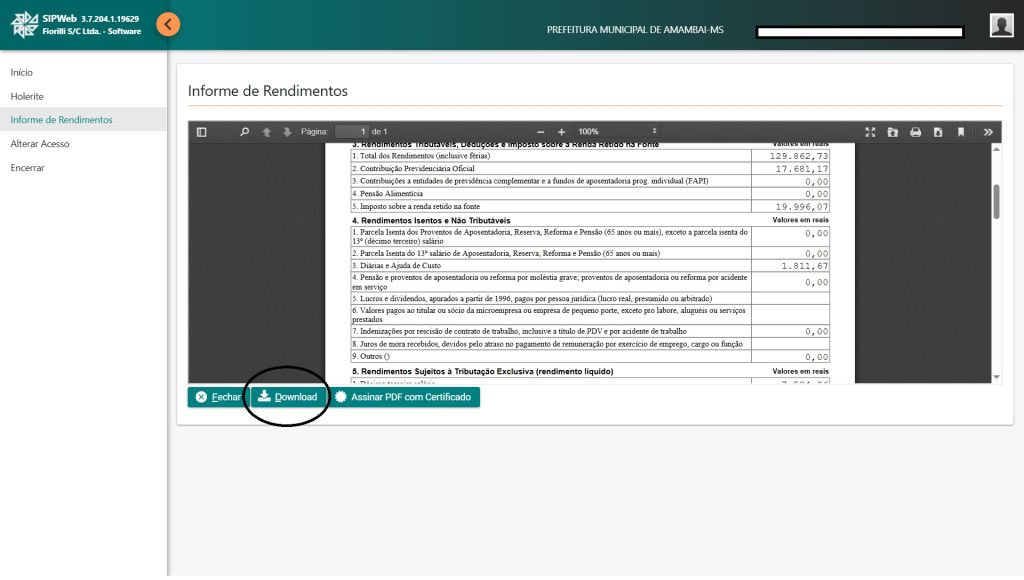Open the 100% zoom level dropdown
The image size is (1024, 580).
(617, 132)
